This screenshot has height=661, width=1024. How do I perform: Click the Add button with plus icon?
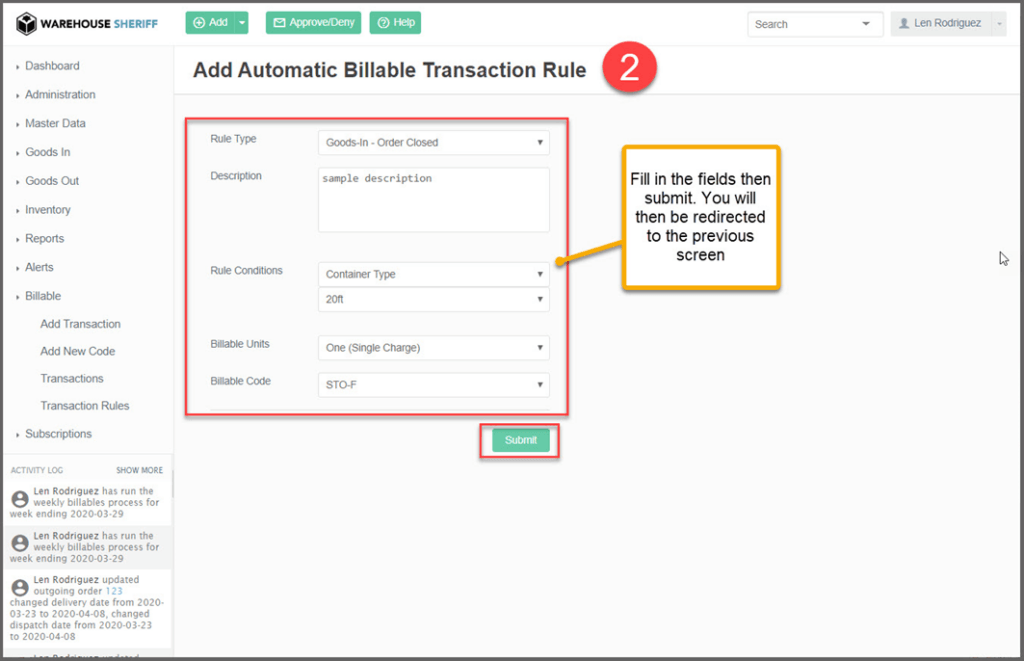210,23
